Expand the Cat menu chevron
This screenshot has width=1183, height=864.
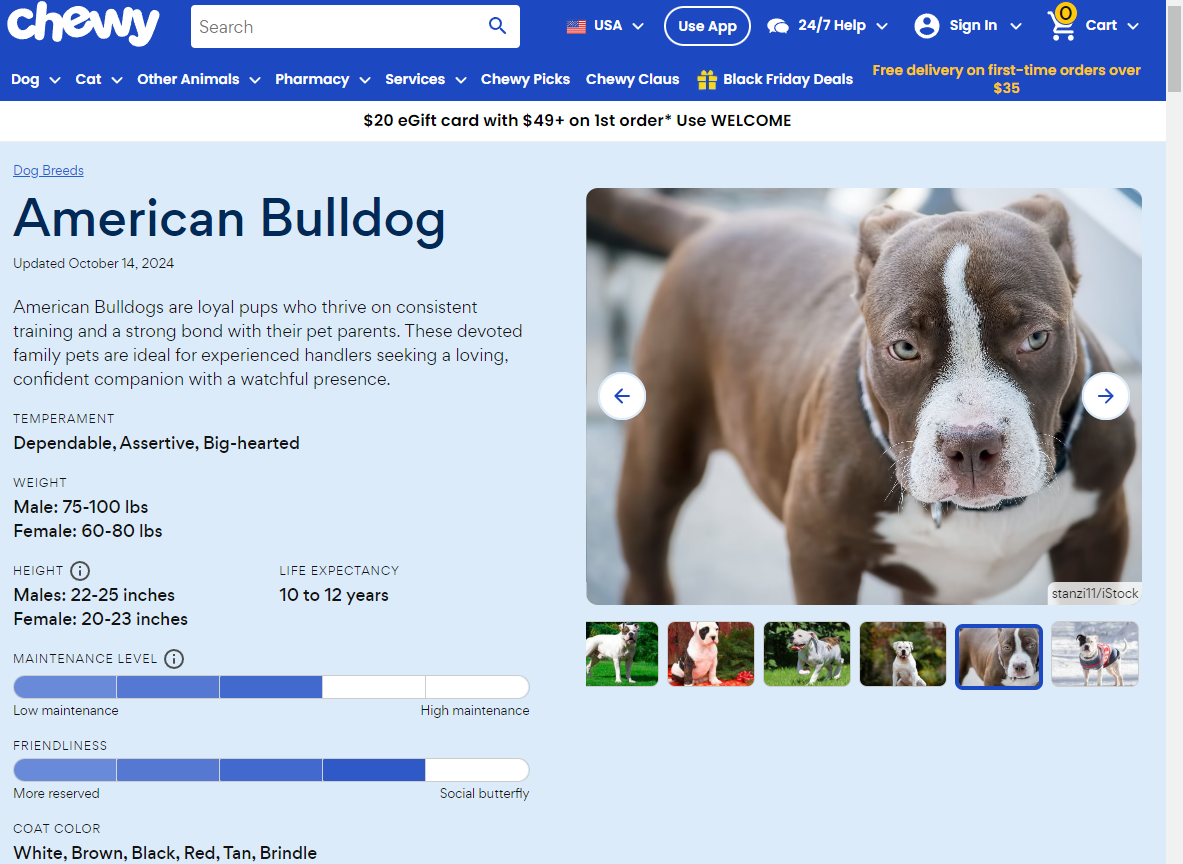pos(117,80)
